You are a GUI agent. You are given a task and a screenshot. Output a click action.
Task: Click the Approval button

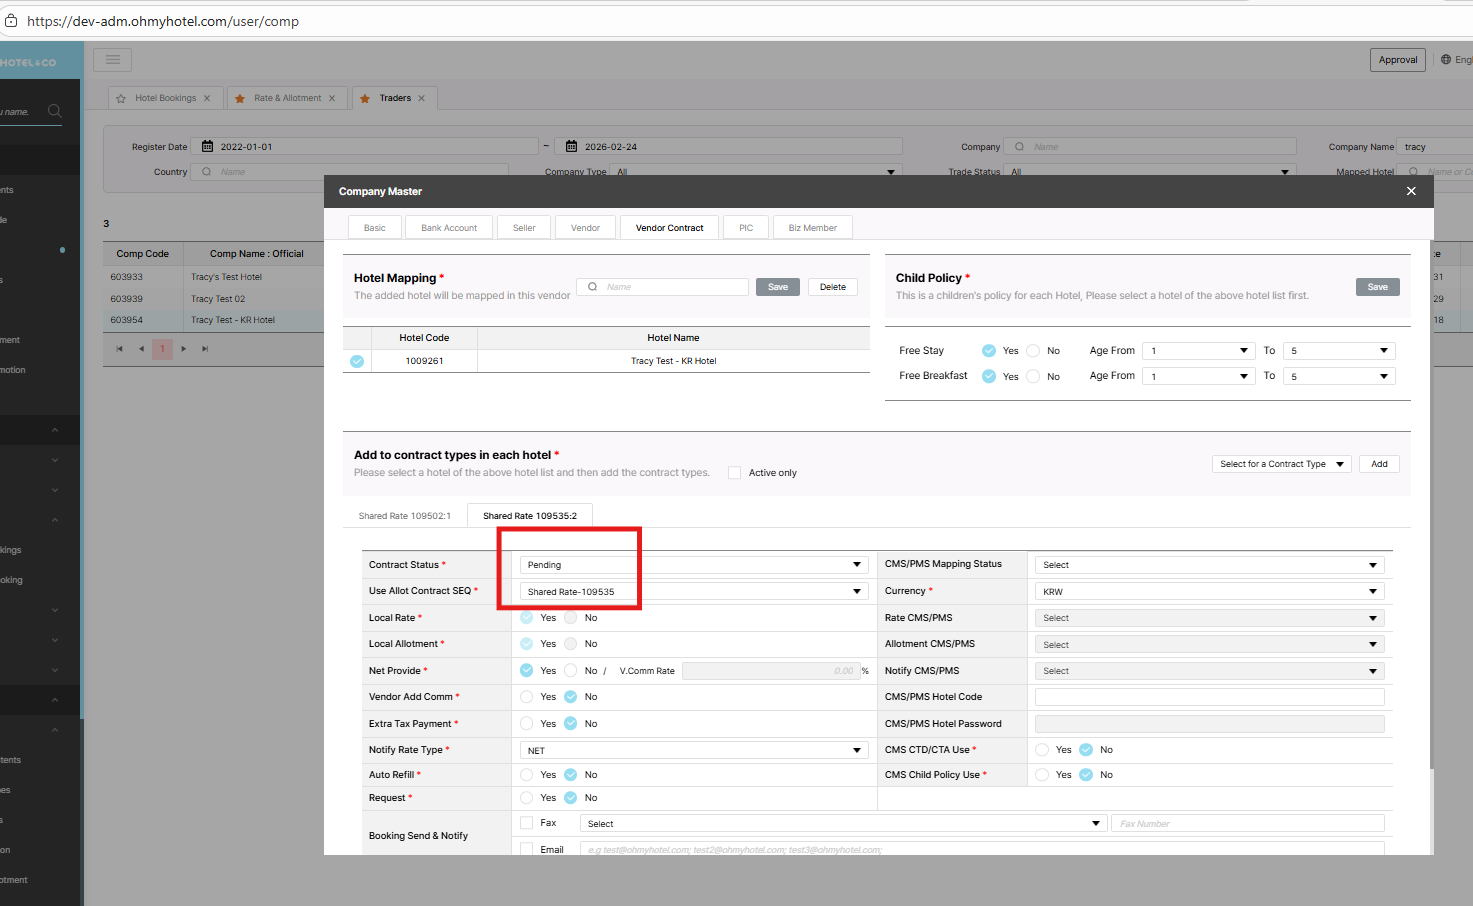1397,60
